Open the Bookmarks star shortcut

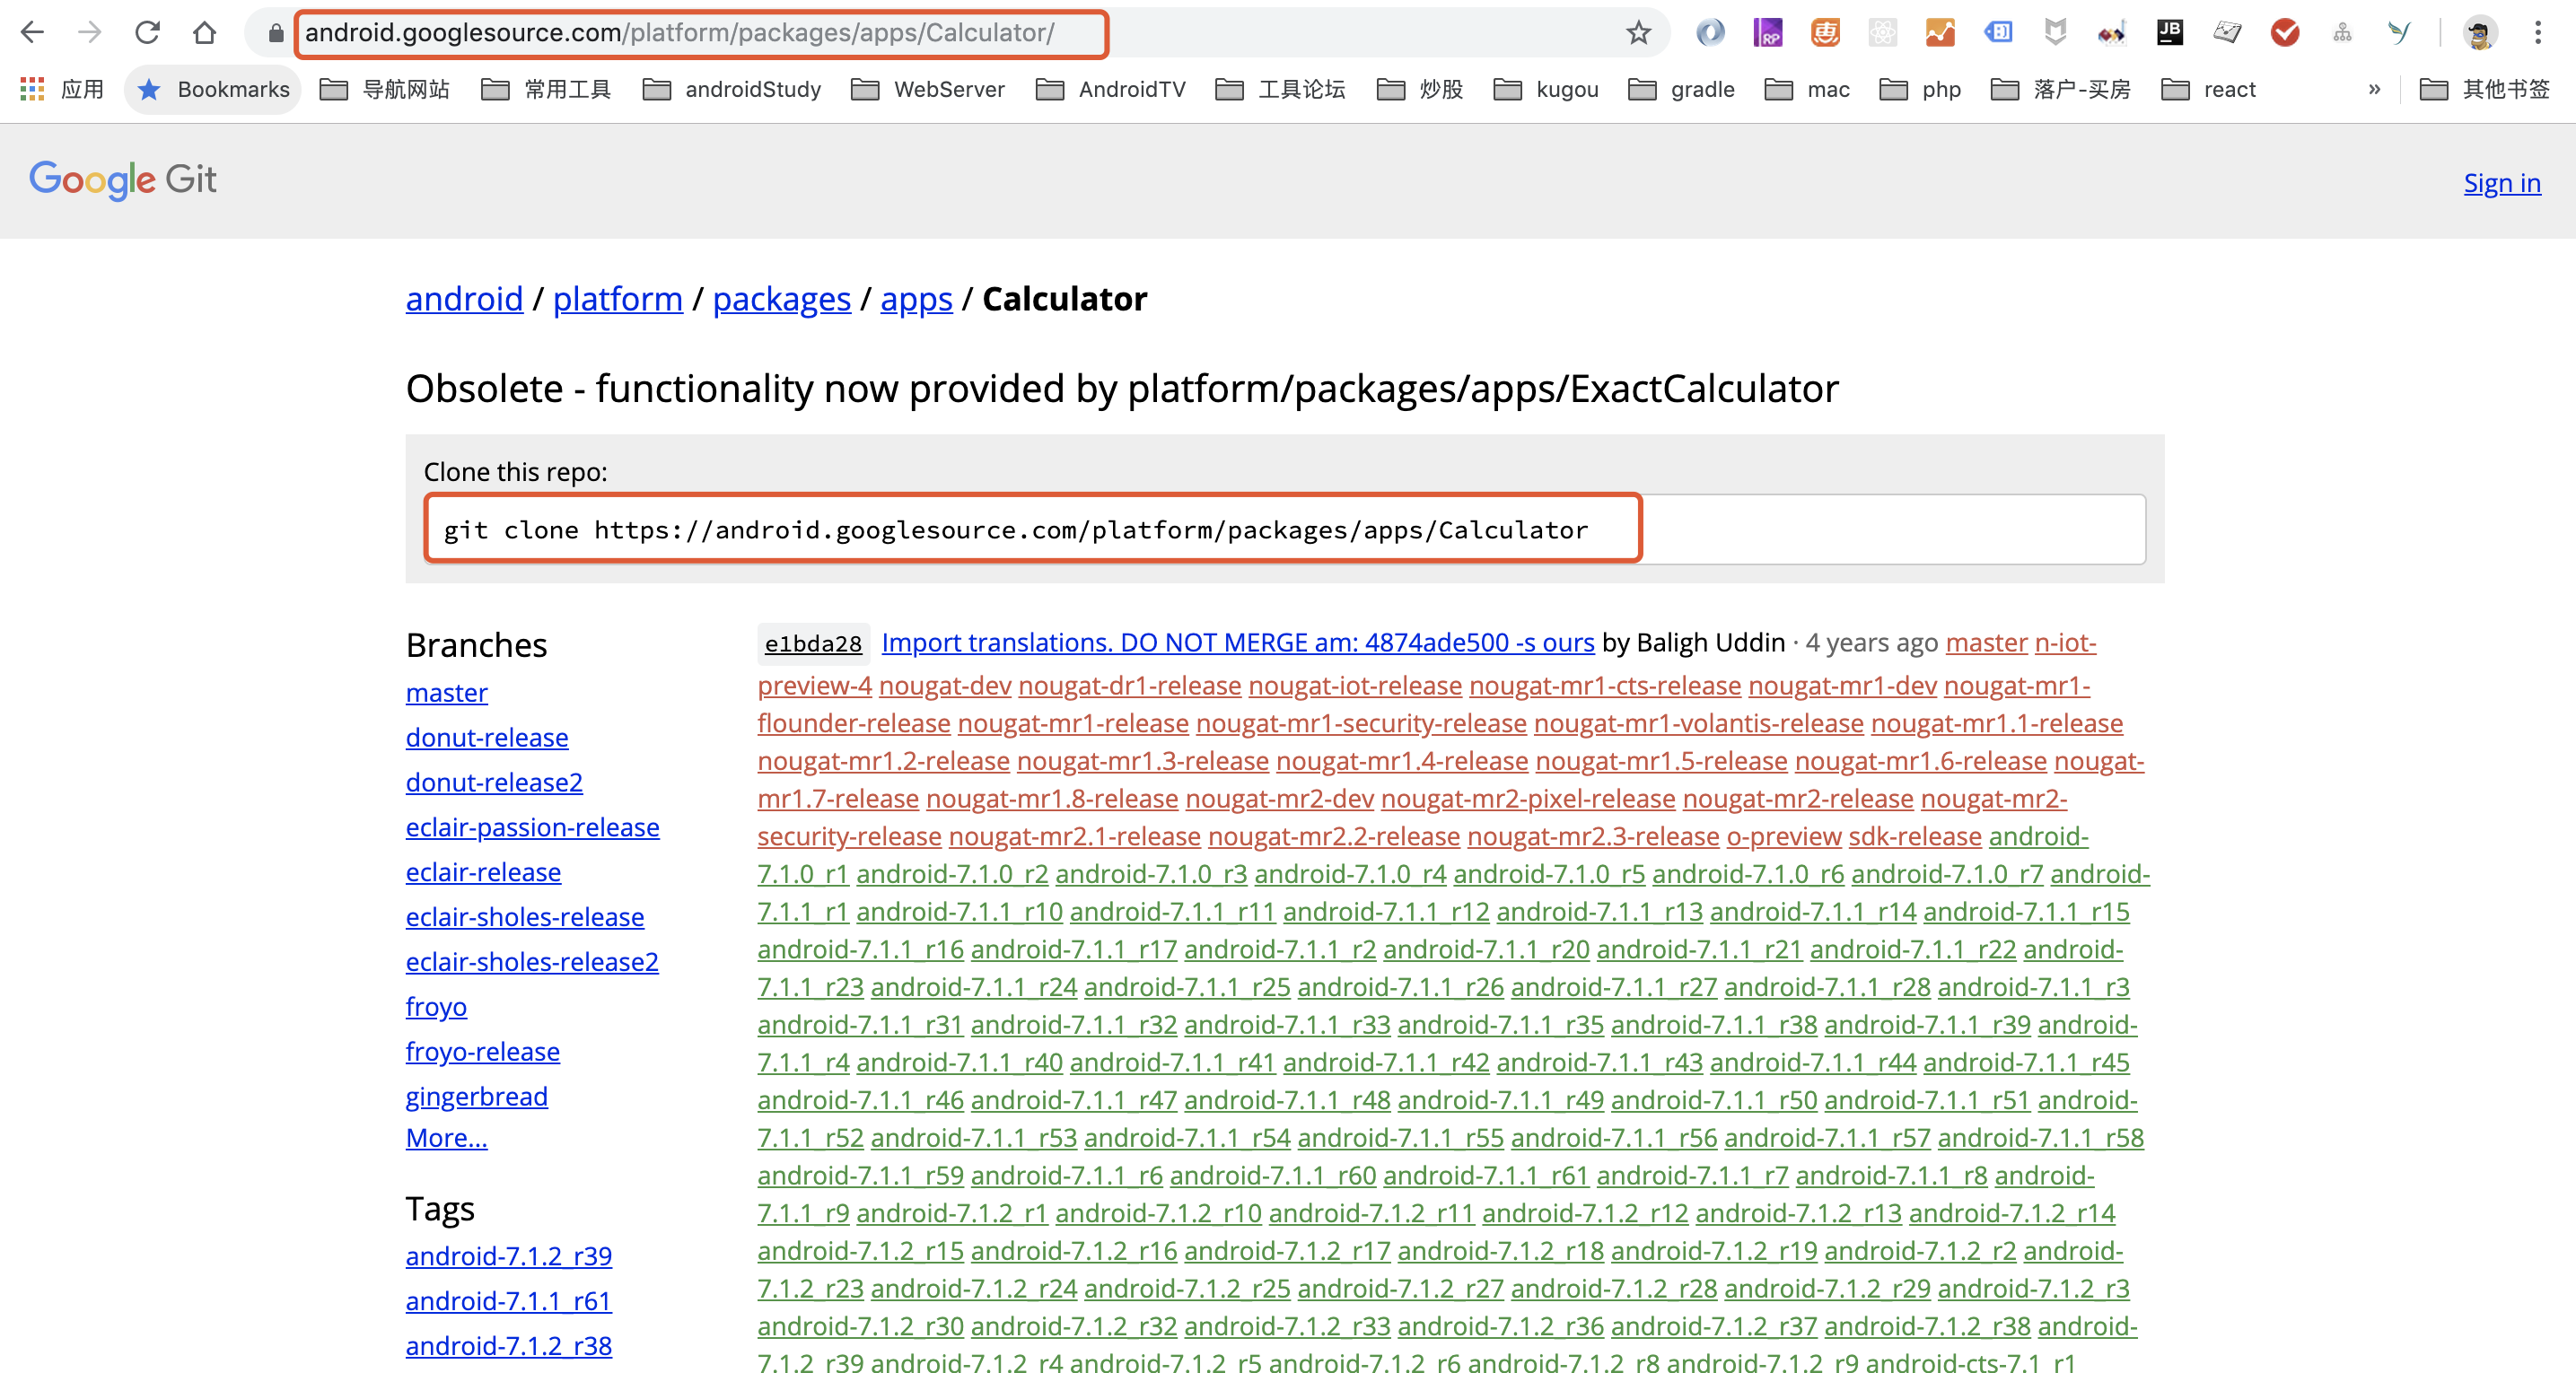pos(213,90)
